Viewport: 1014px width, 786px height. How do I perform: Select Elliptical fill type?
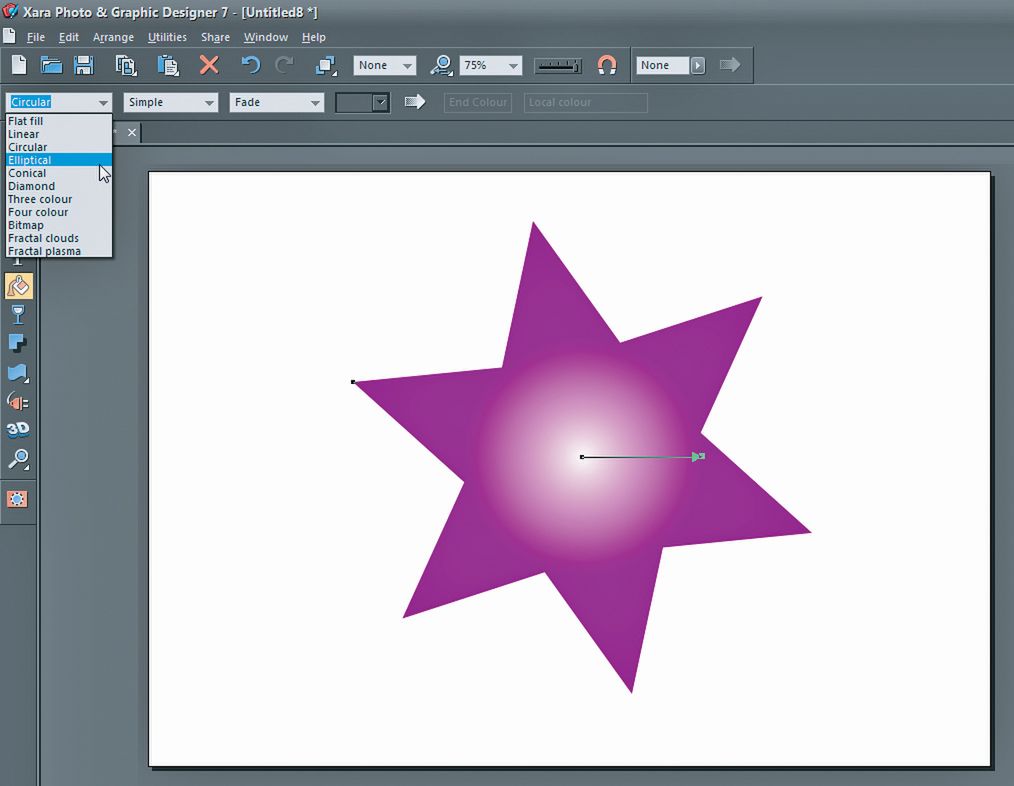tap(59, 160)
